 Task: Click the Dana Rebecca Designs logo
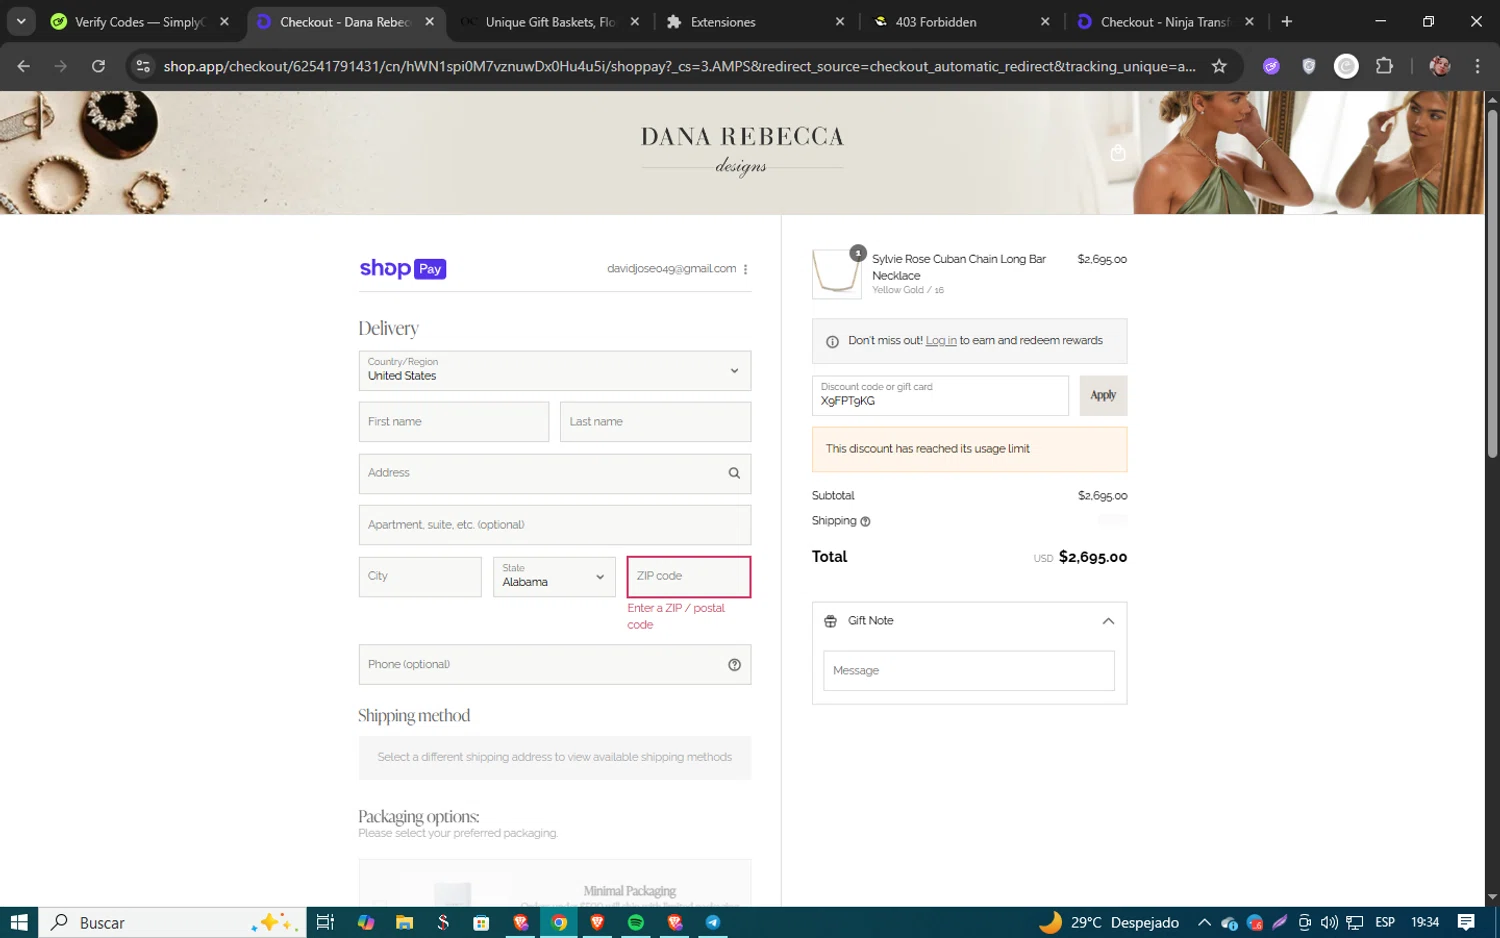pos(742,150)
